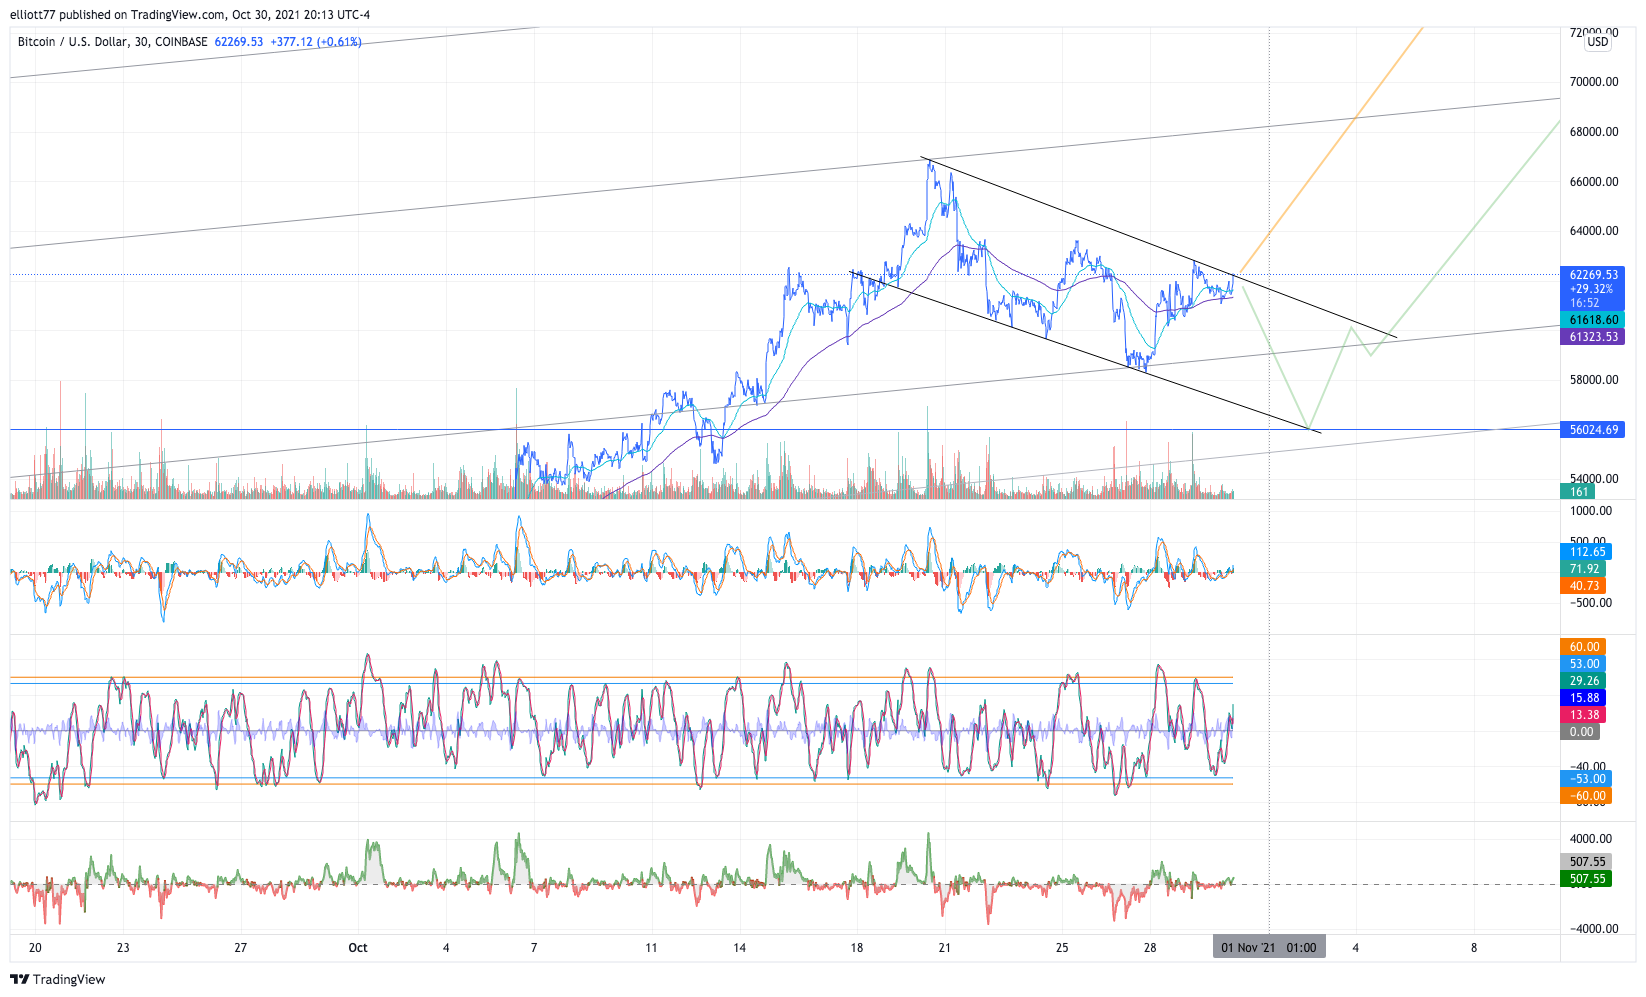Click the 4000.00 bottom pane scale value
1646x997 pixels.
pos(1591,839)
